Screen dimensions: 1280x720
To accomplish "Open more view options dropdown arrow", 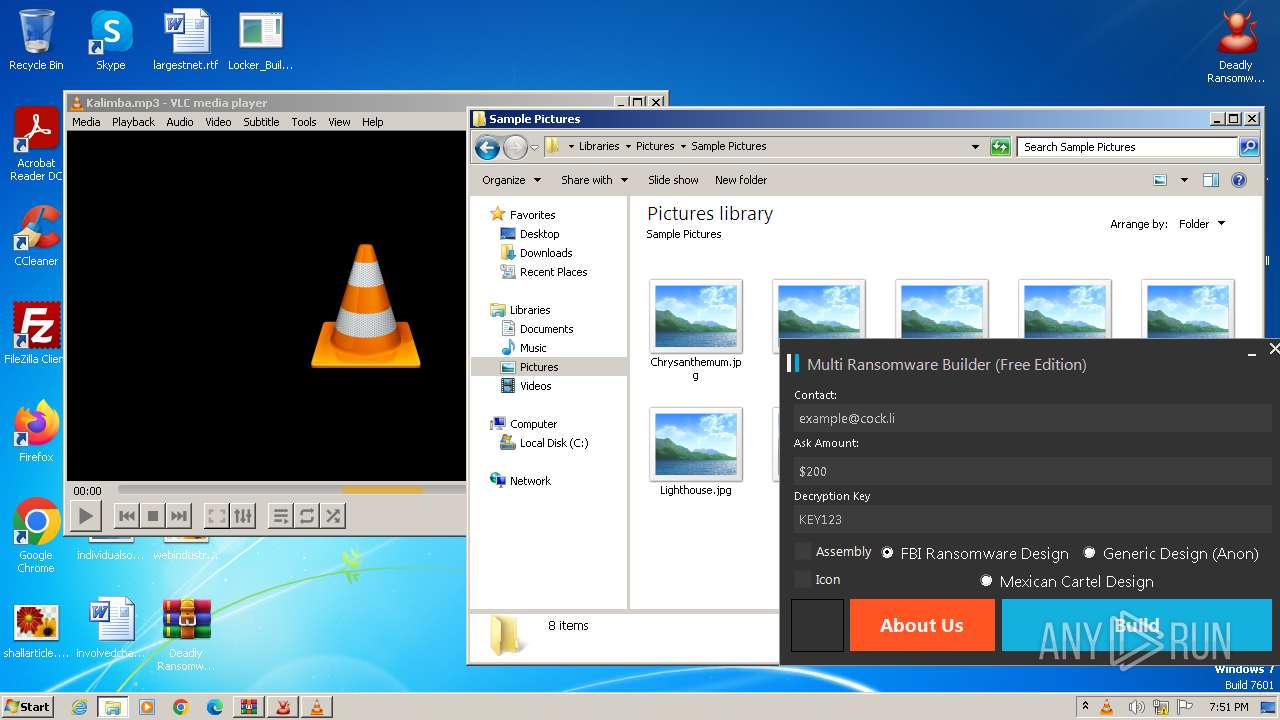I will click(1184, 180).
